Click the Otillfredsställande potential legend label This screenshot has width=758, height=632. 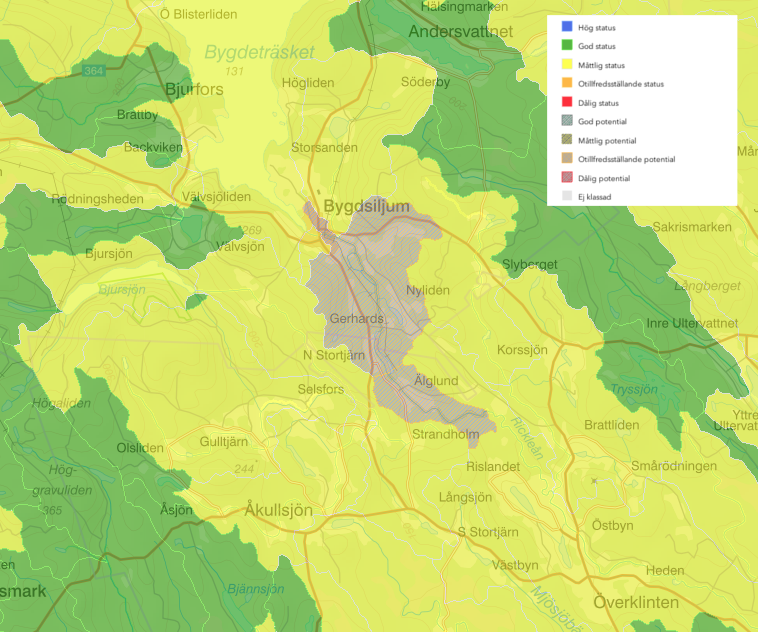pyautogui.click(x=626, y=159)
